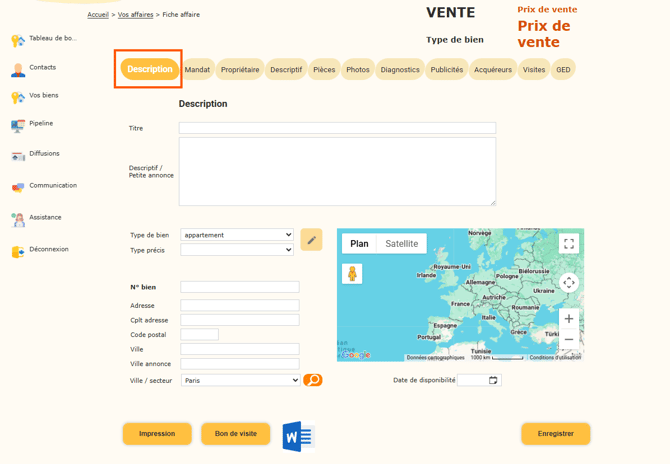This screenshot has height=464, width=670.
Task: Zoom in on the map with plus
Action: tap(569, 319)
